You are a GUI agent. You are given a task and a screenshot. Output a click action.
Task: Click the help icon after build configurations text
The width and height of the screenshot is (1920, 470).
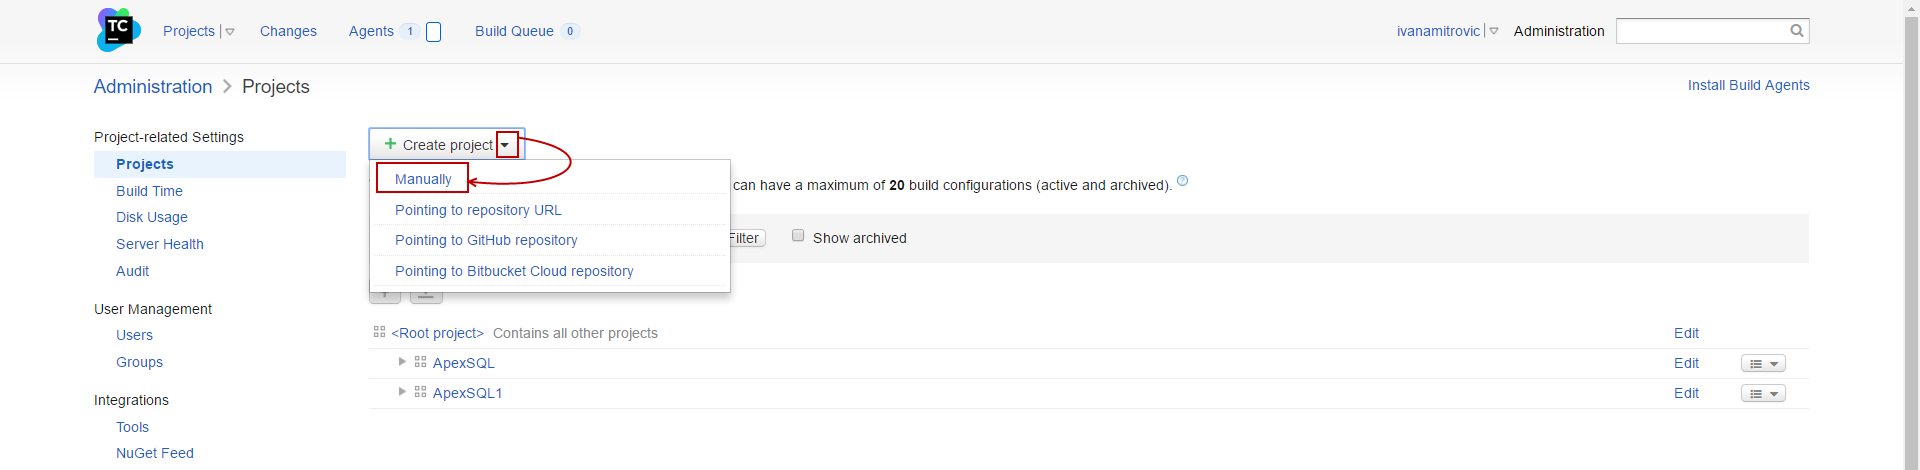click(x=1182, y=181)
